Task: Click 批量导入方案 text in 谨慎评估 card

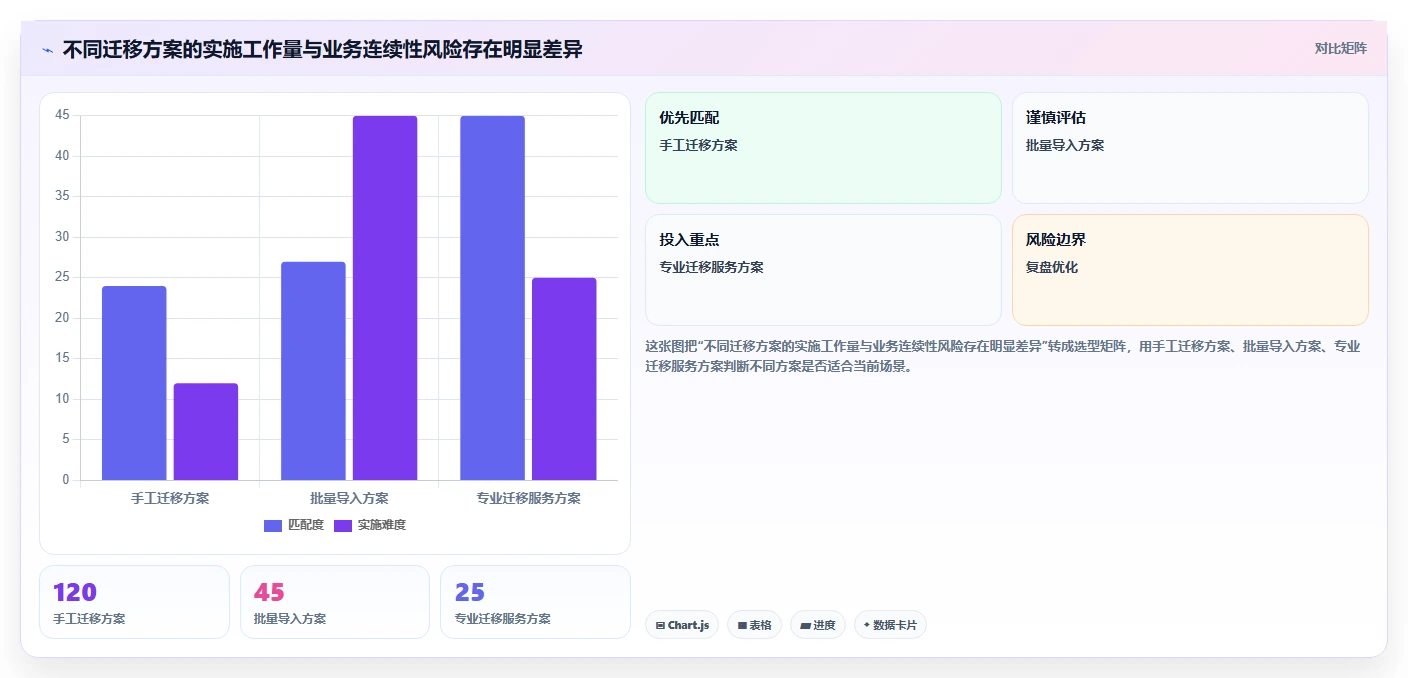Action: tap(1065, 145)
